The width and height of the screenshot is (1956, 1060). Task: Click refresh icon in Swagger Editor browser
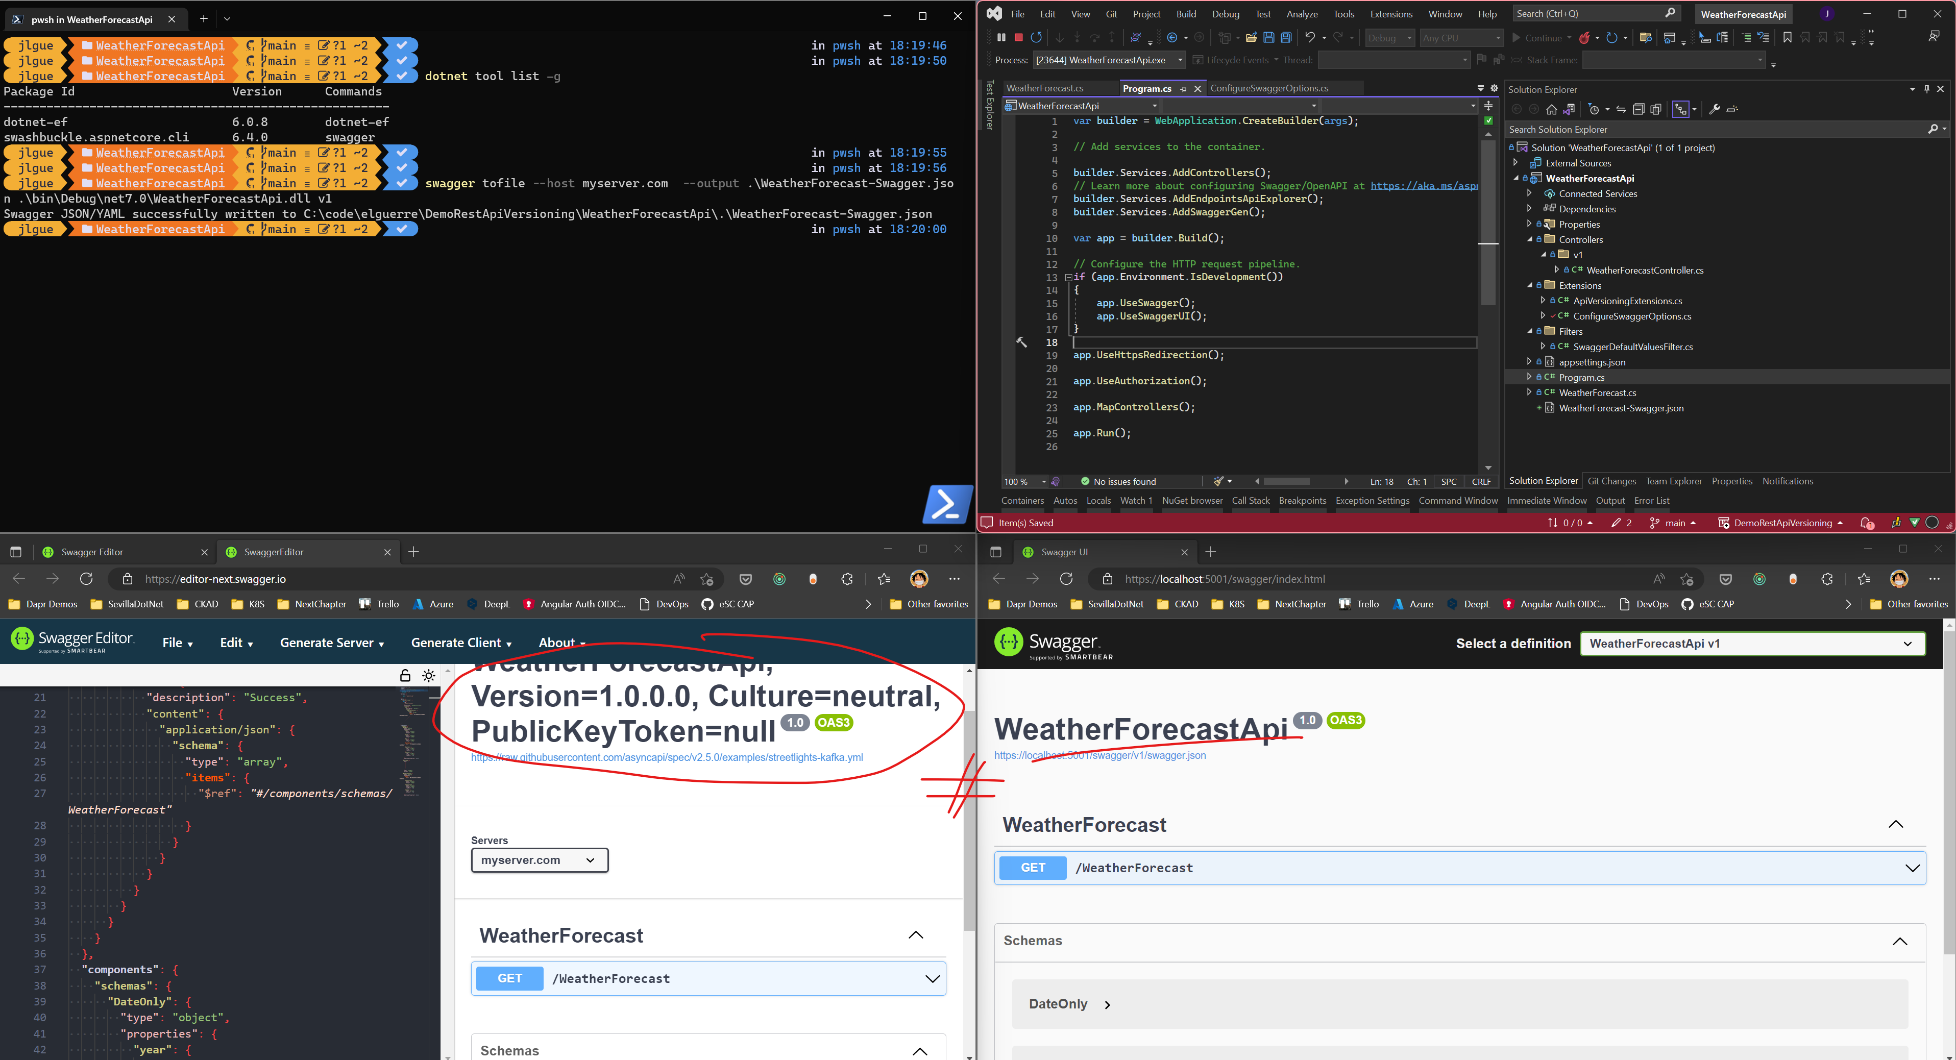tap(86, 579)
